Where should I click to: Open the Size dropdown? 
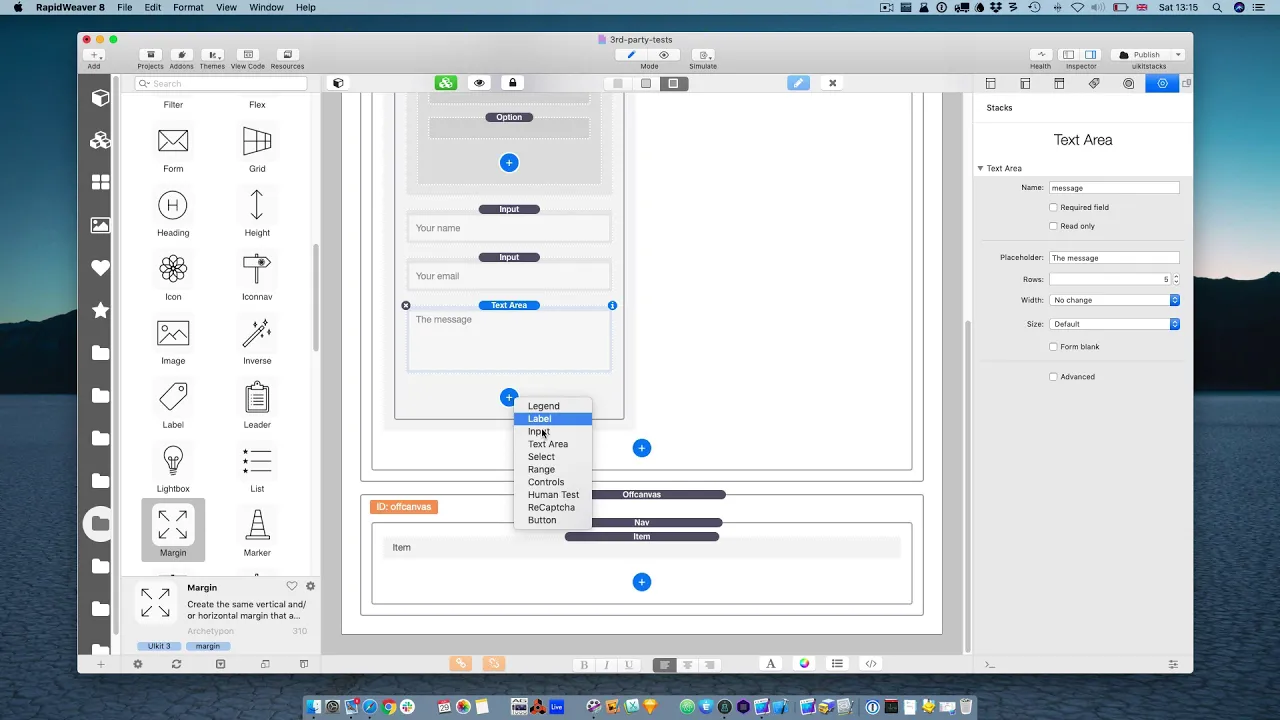[1114, 324]
